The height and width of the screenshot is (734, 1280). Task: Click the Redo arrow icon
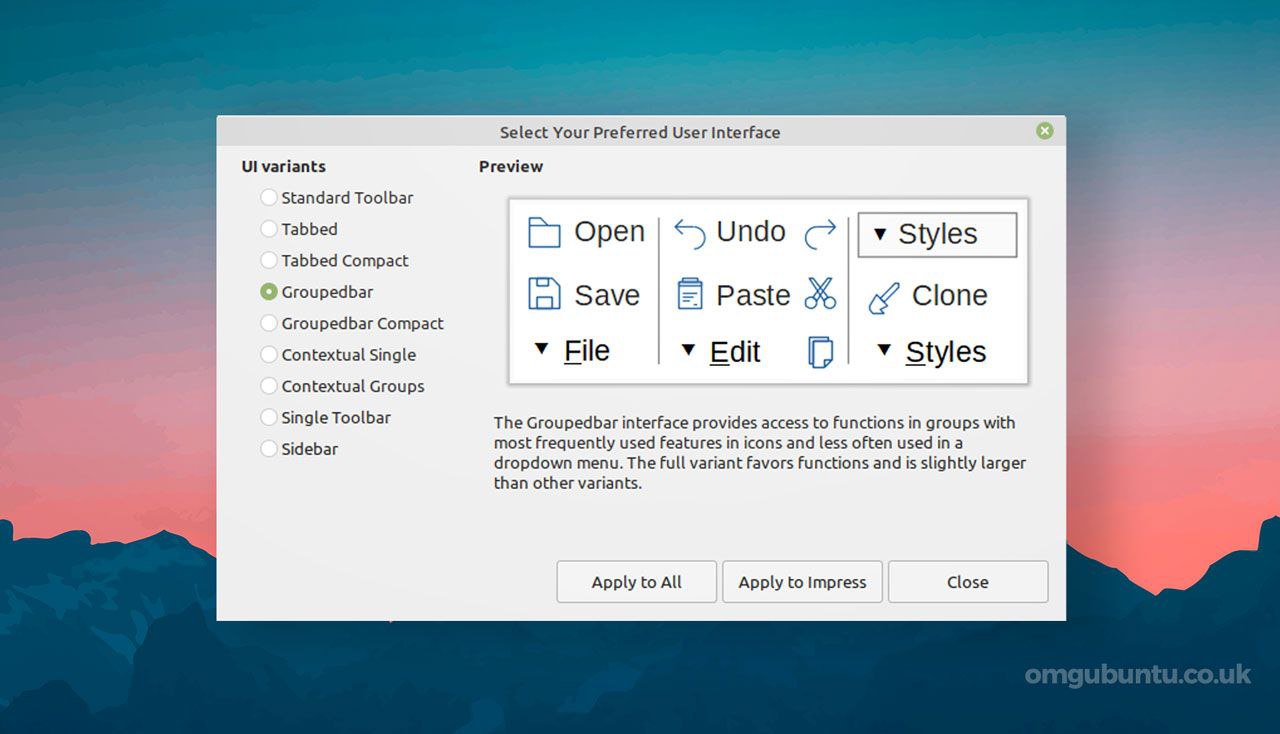[820, 233]
